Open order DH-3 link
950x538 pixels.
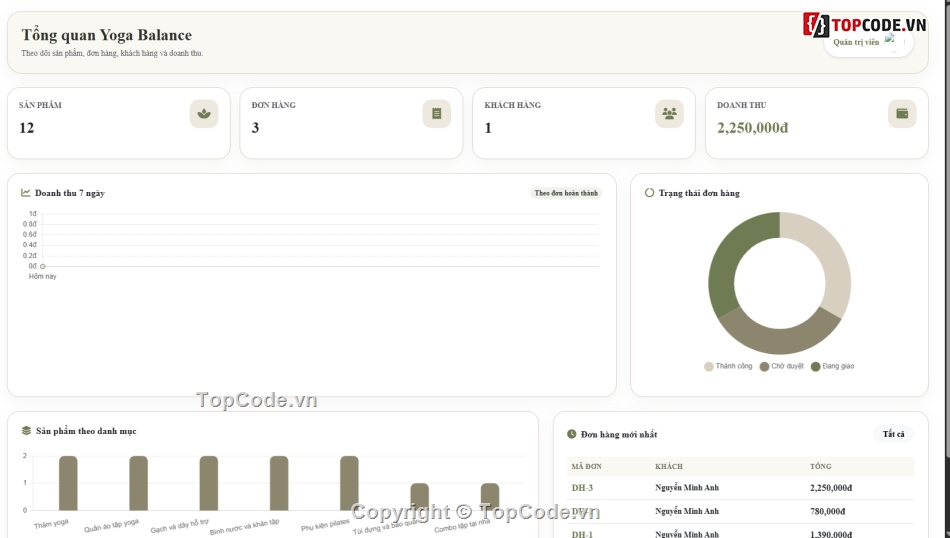tap(582, 488)
